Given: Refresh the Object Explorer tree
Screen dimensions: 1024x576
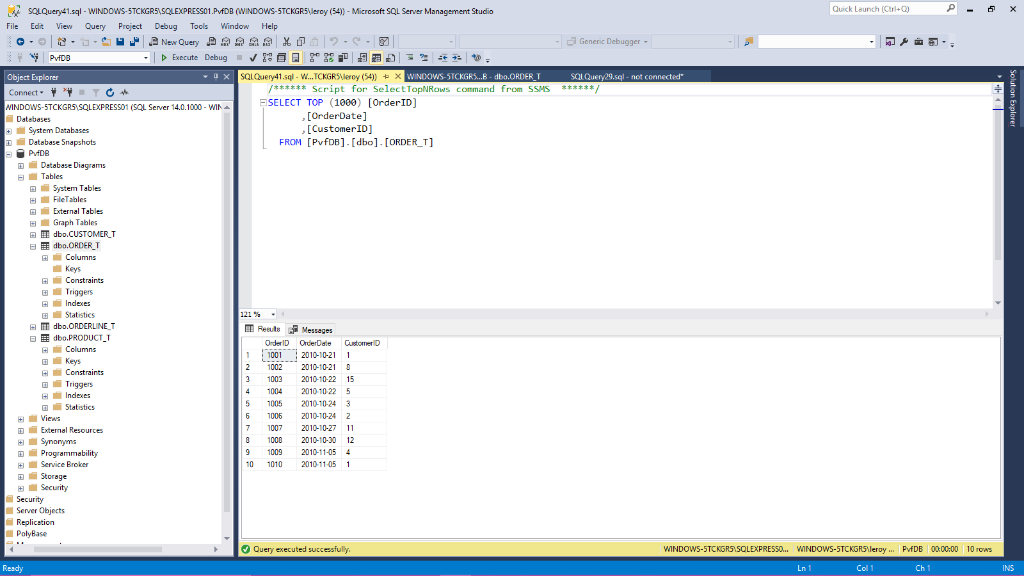Looking at the screenshot, I should click(x=109, y=92).
